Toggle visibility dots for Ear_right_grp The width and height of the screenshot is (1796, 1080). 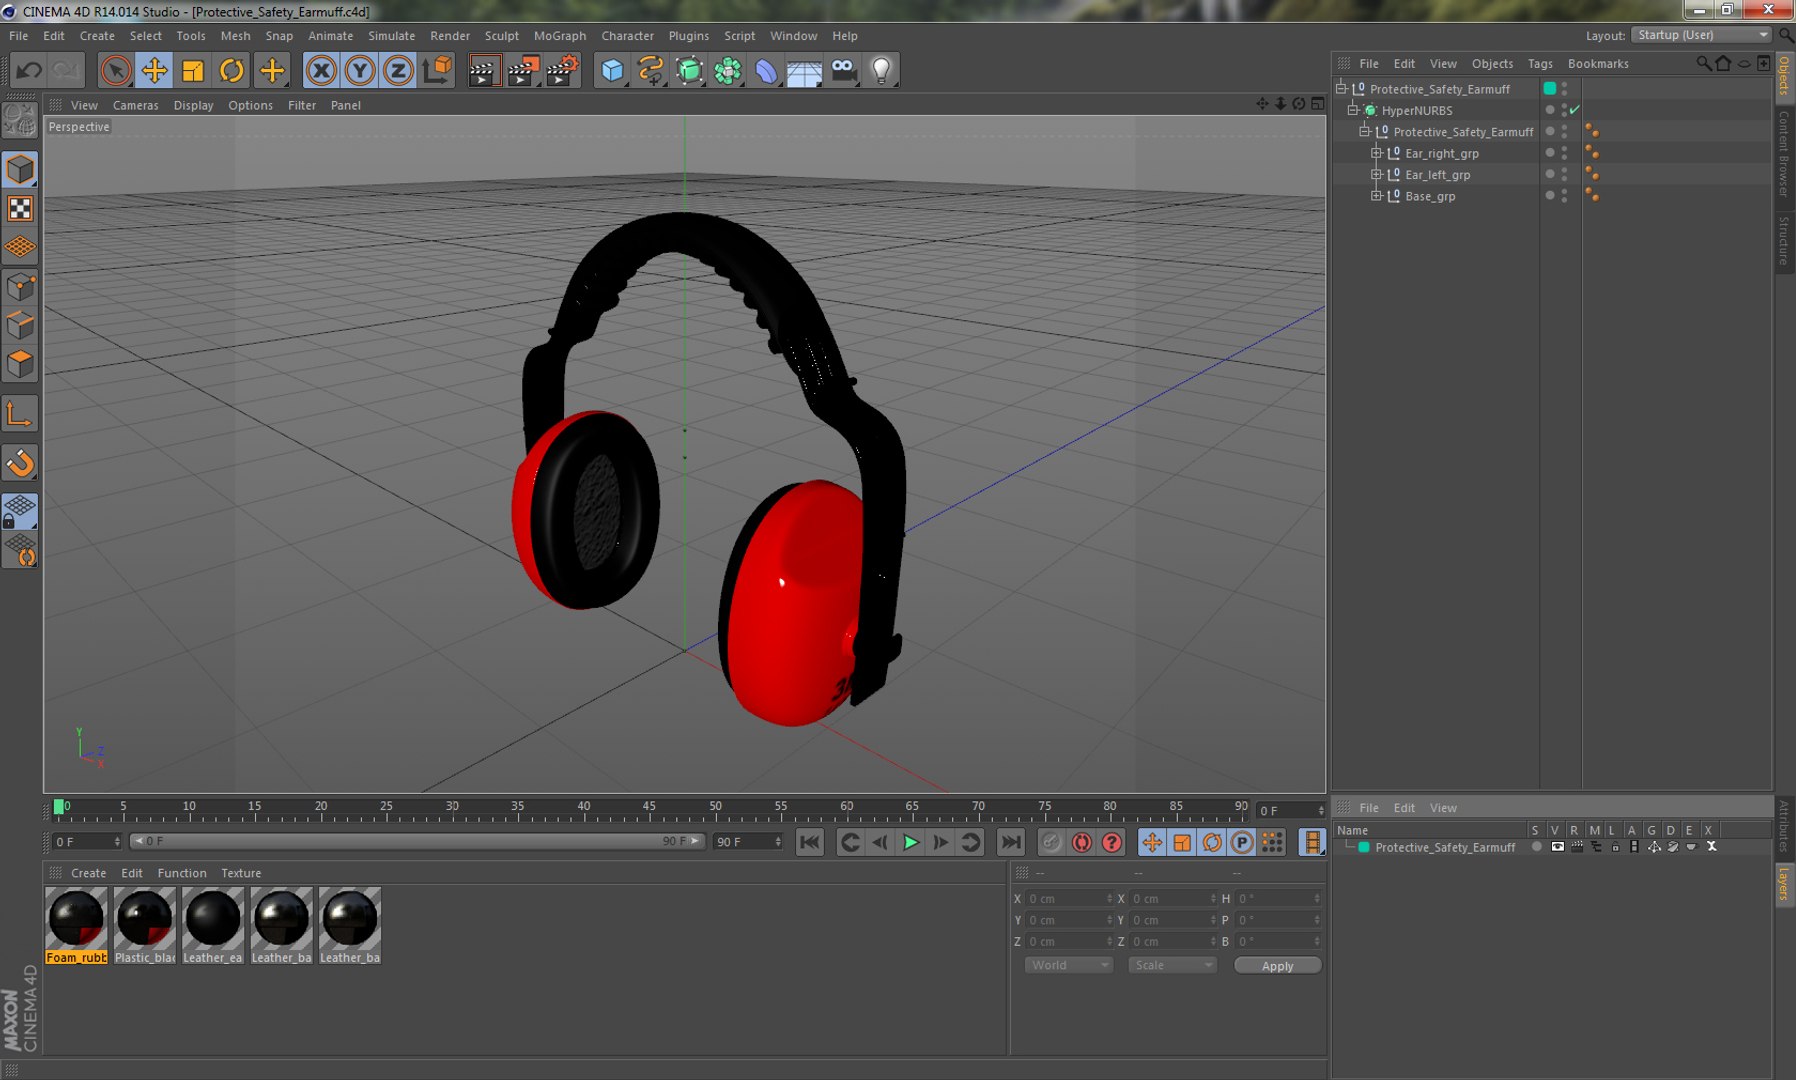[1564, 153]
